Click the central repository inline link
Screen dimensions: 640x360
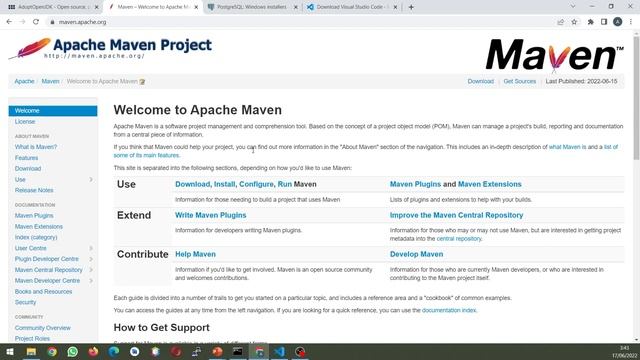pyautogui.click(x=459, y=238)
